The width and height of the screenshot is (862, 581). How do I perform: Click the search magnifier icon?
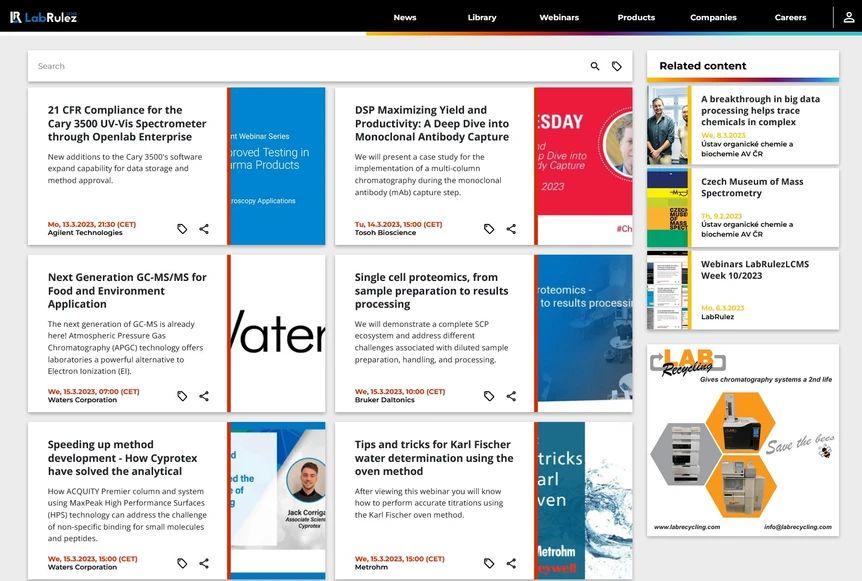pyautogui.click(x=595, y=66)
